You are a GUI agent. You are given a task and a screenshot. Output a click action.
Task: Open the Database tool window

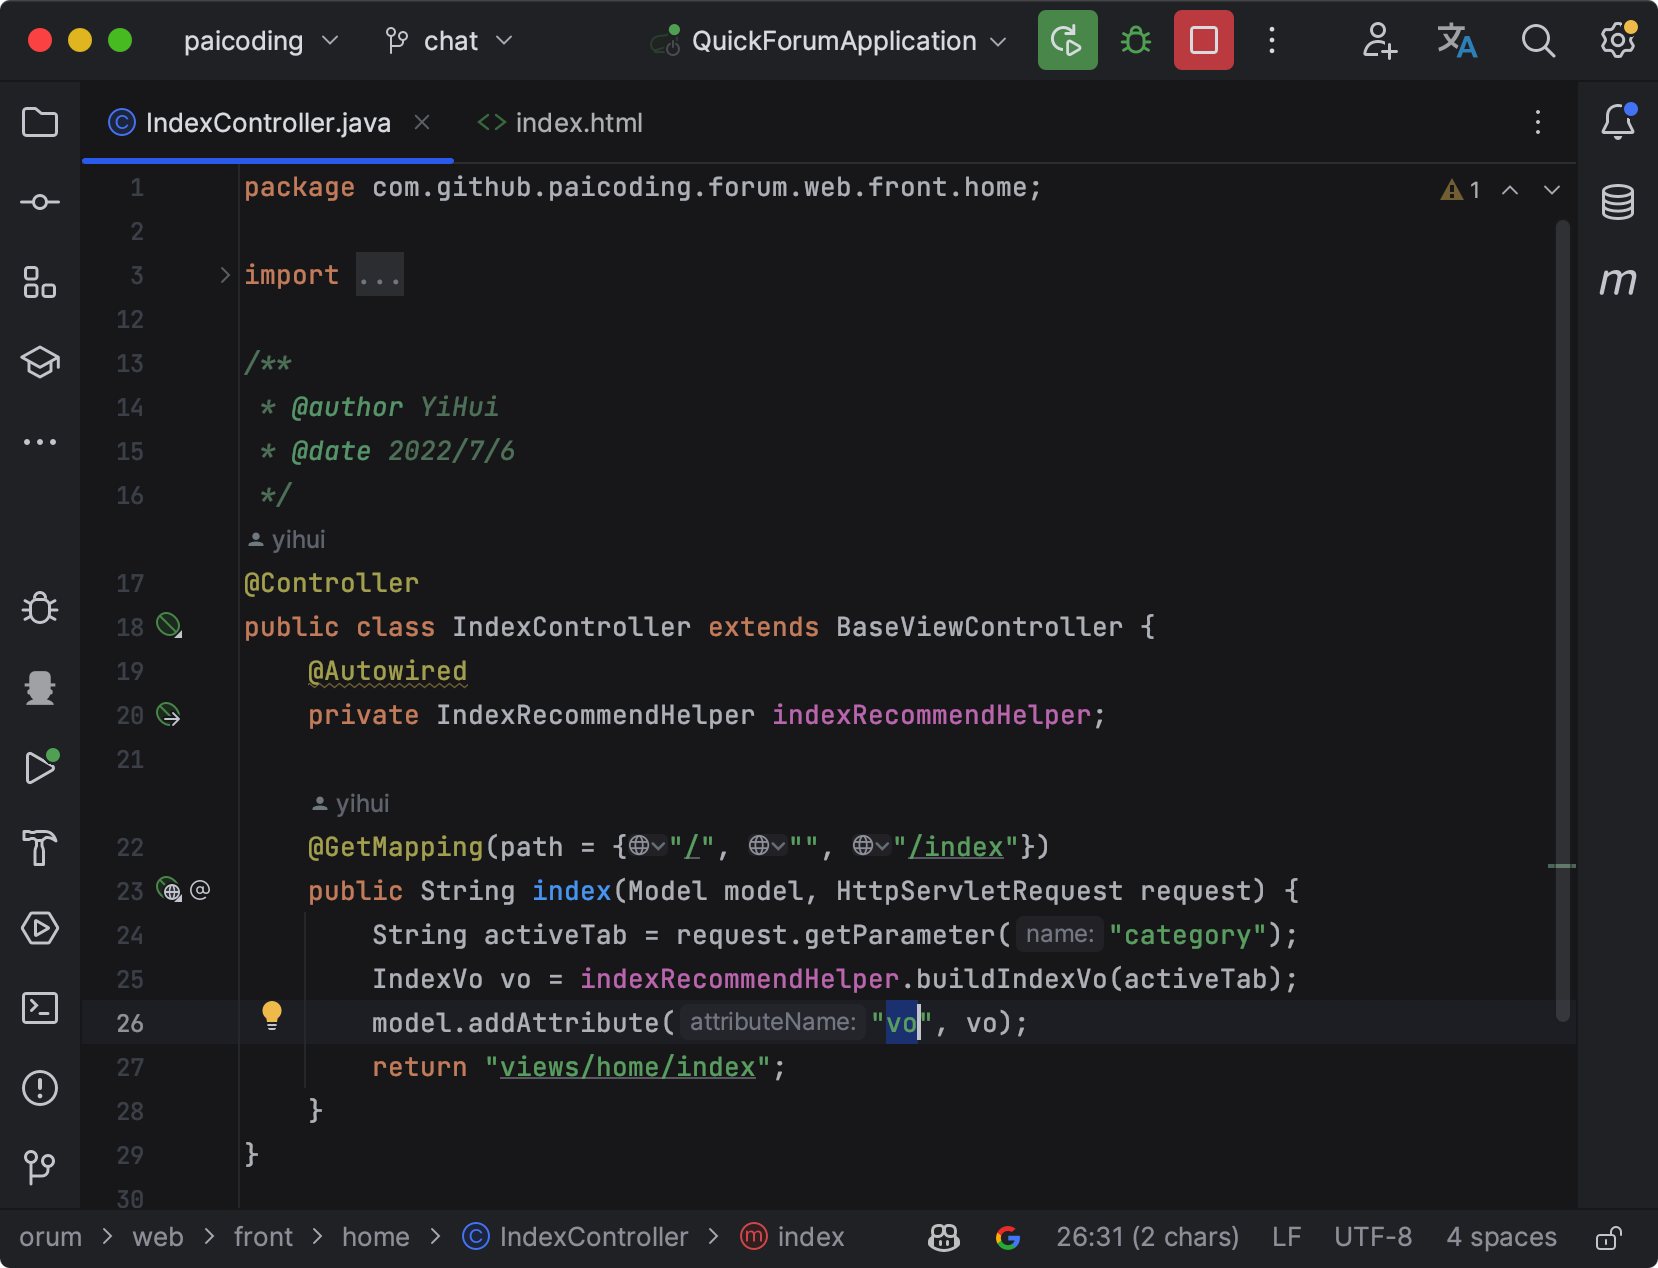[1617, 202]
